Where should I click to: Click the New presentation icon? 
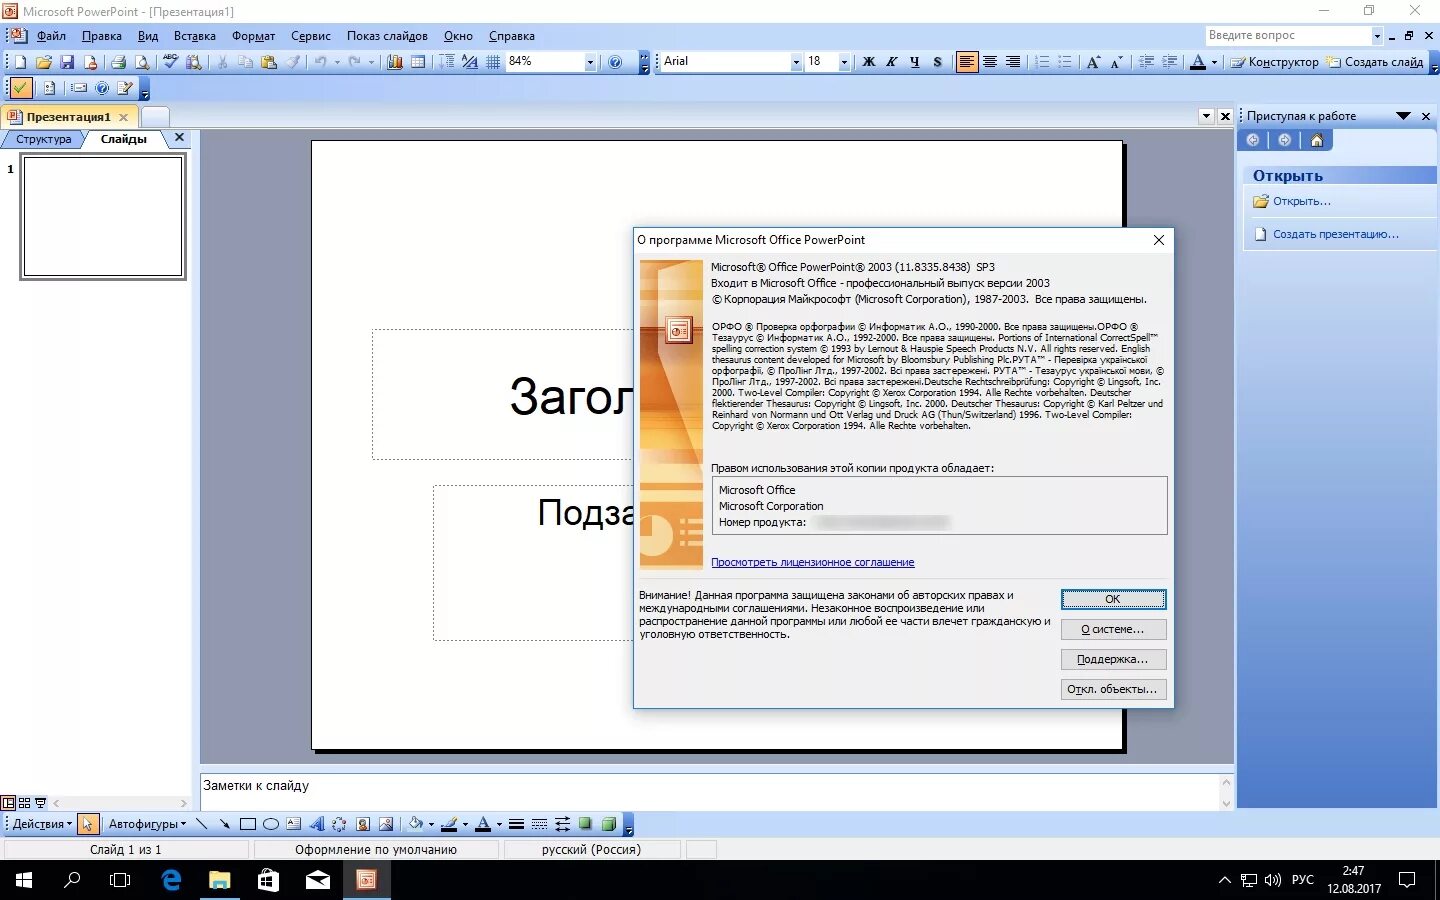click(x=20, y=62)
